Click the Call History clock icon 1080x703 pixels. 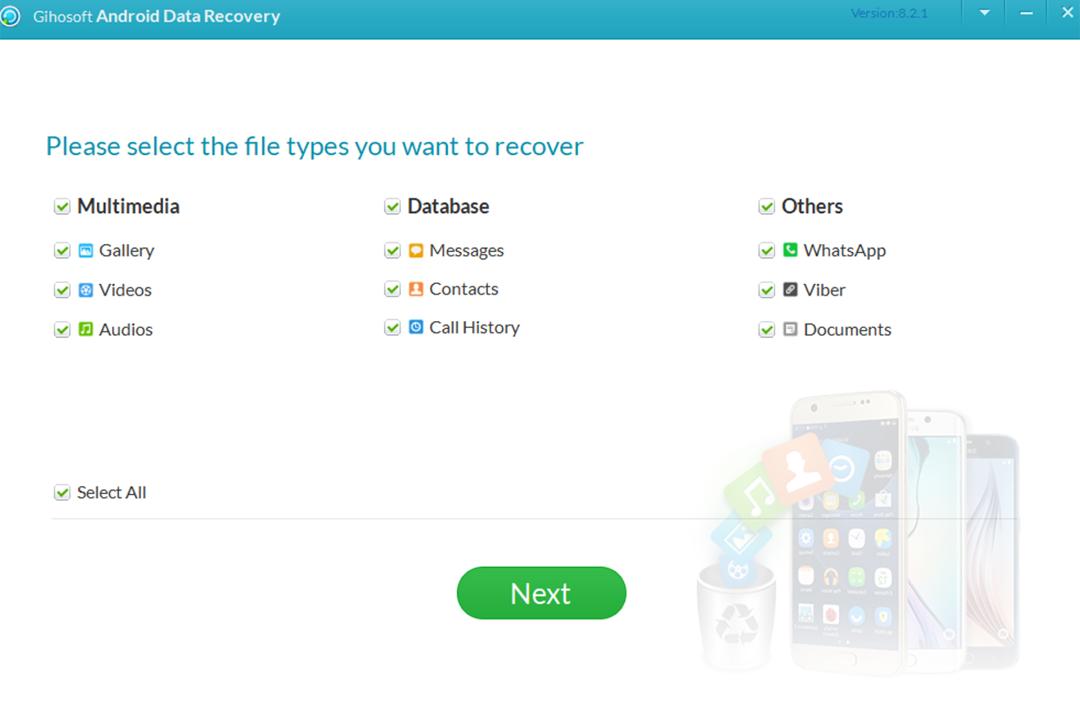tap(416, 327)
